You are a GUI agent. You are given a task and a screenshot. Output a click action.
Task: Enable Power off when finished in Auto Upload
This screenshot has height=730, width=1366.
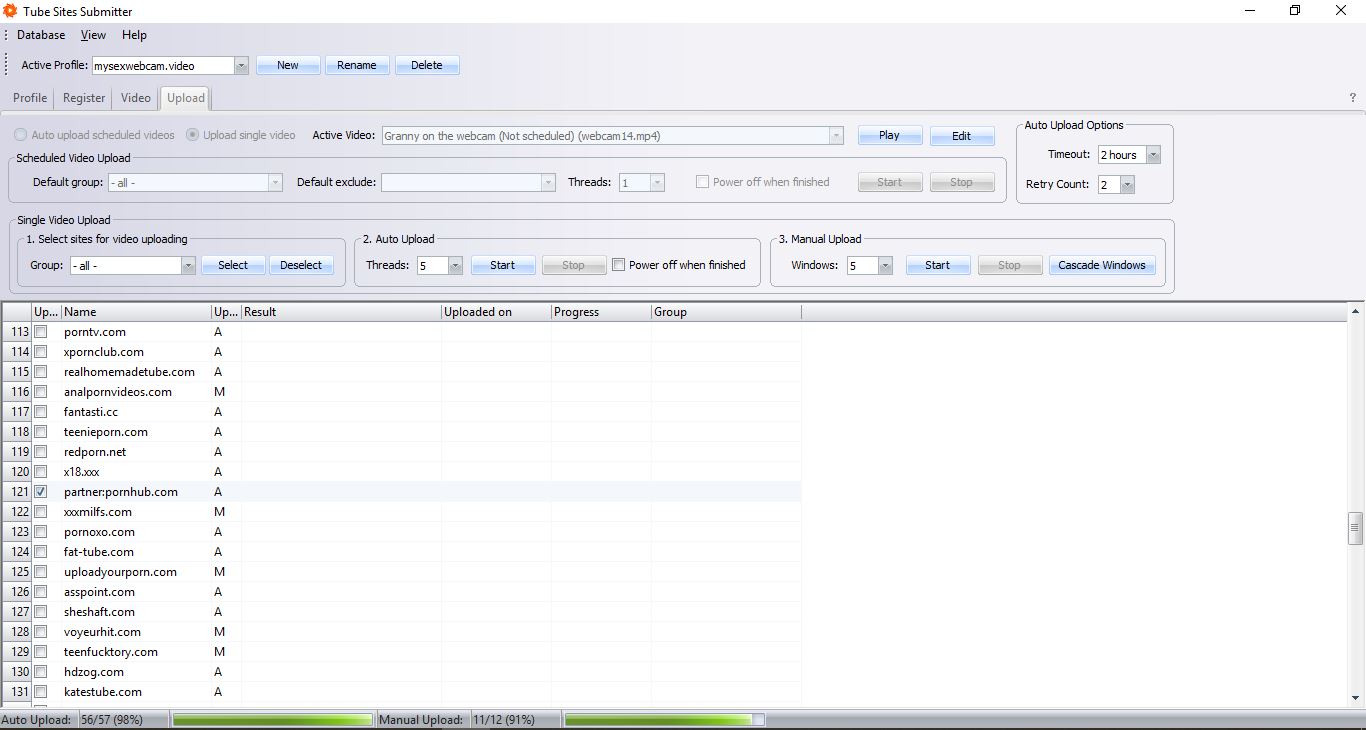click(619, 265)
